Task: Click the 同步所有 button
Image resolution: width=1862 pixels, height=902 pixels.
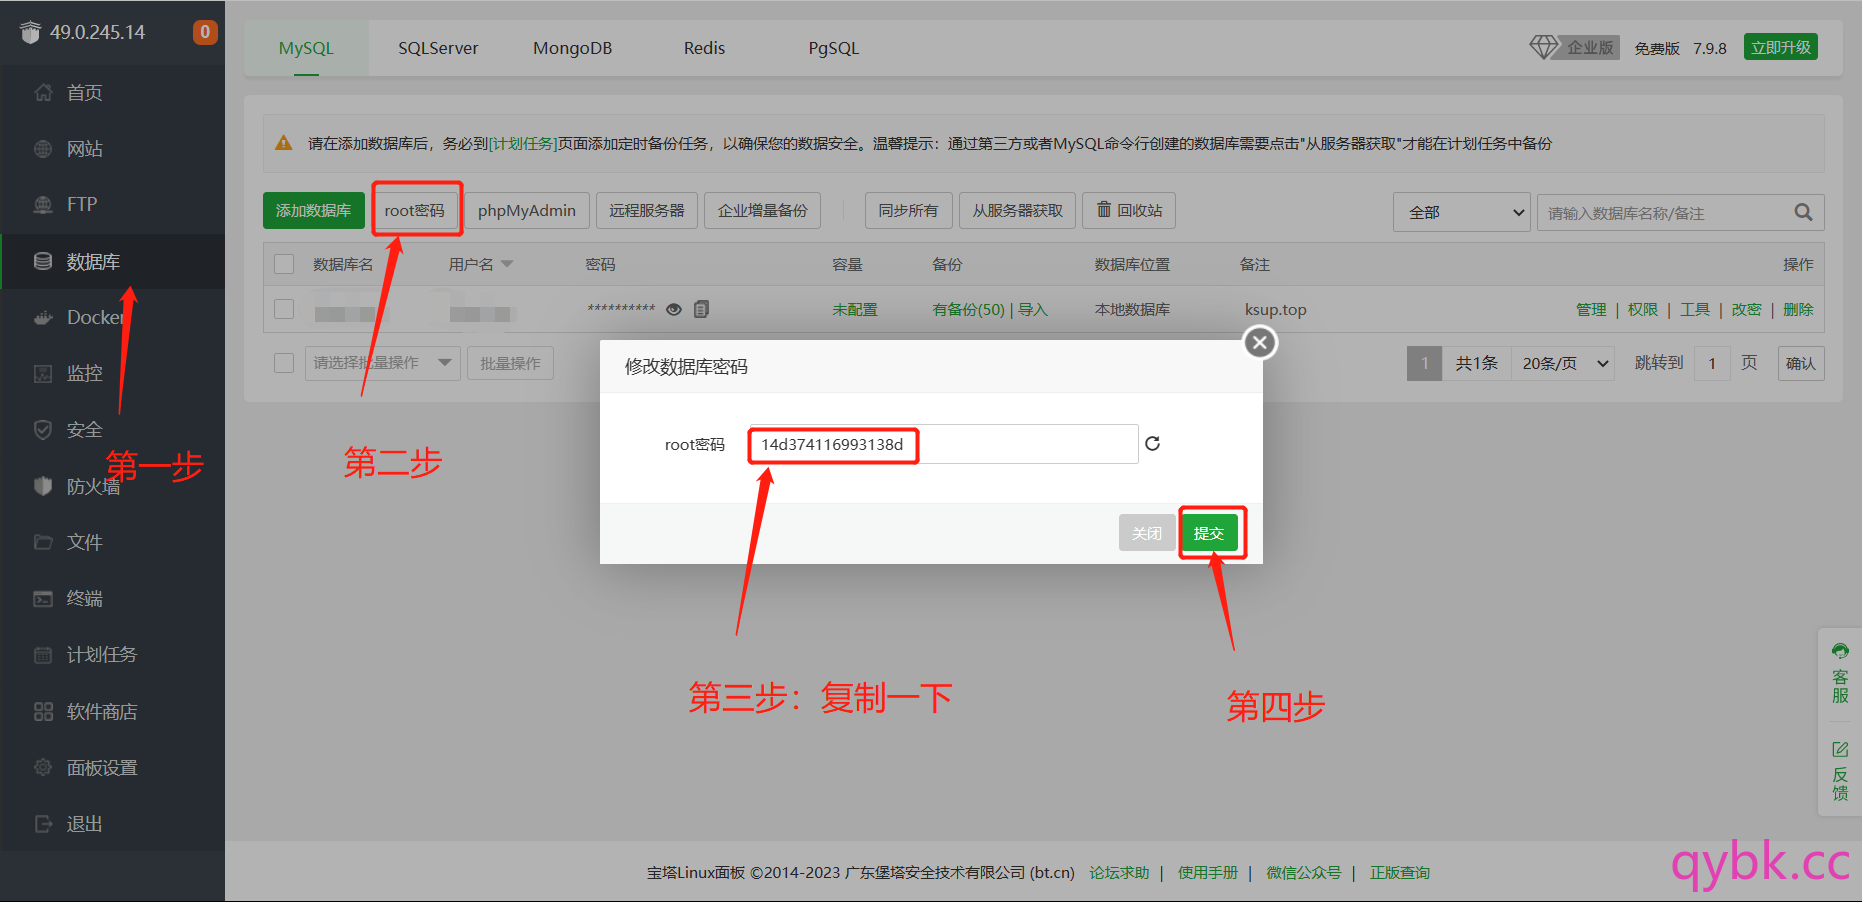Action: coord(908,210)
